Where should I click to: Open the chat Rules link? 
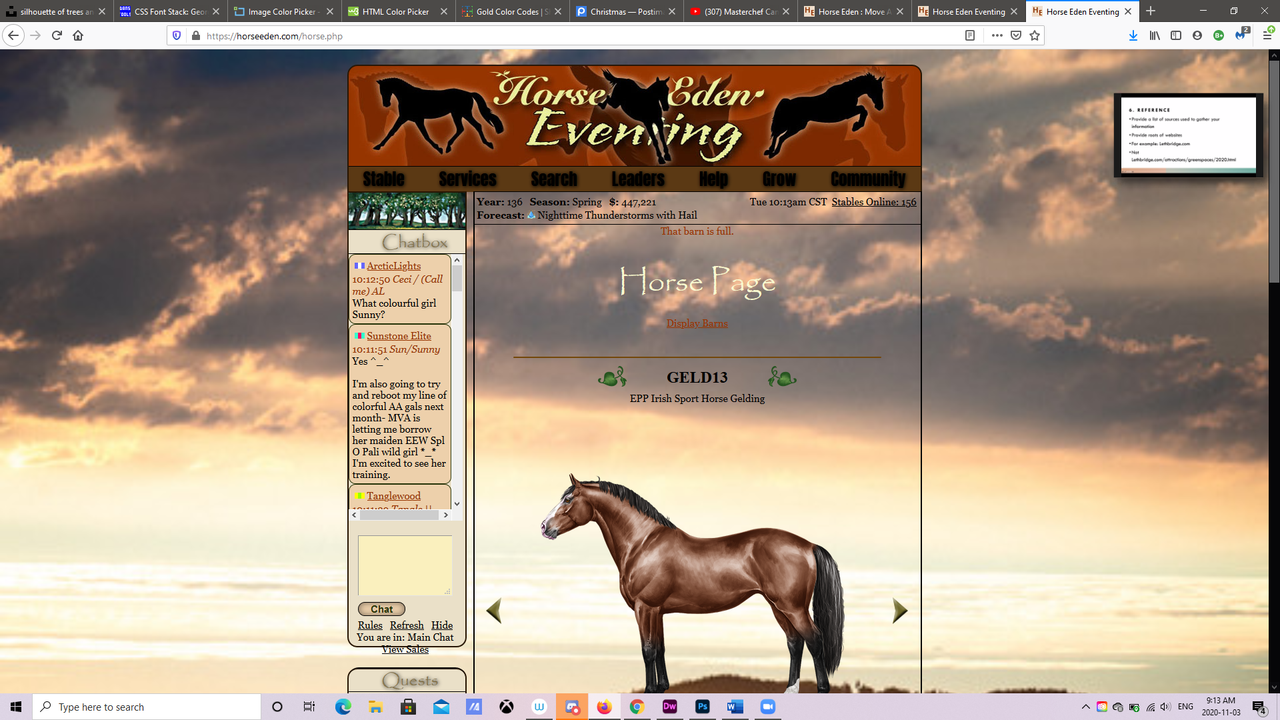point(370,625)
